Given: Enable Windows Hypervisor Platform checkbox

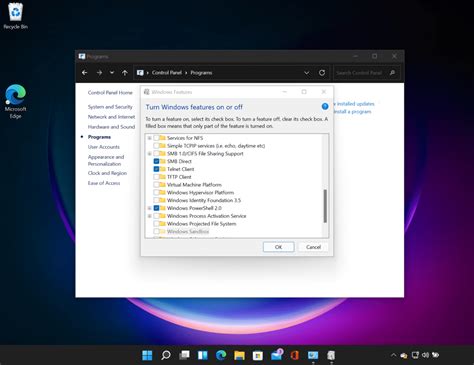Looking at the screenshot, I should tap(156, 192).
